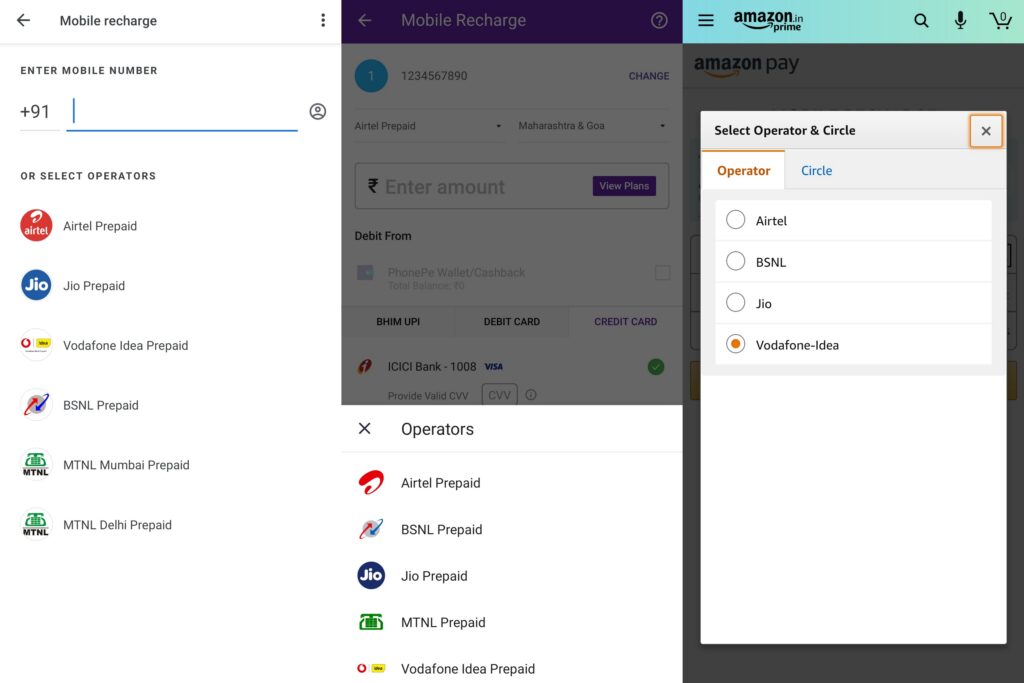
Task: Close the Operators bottom sheet
Action: 364,428
